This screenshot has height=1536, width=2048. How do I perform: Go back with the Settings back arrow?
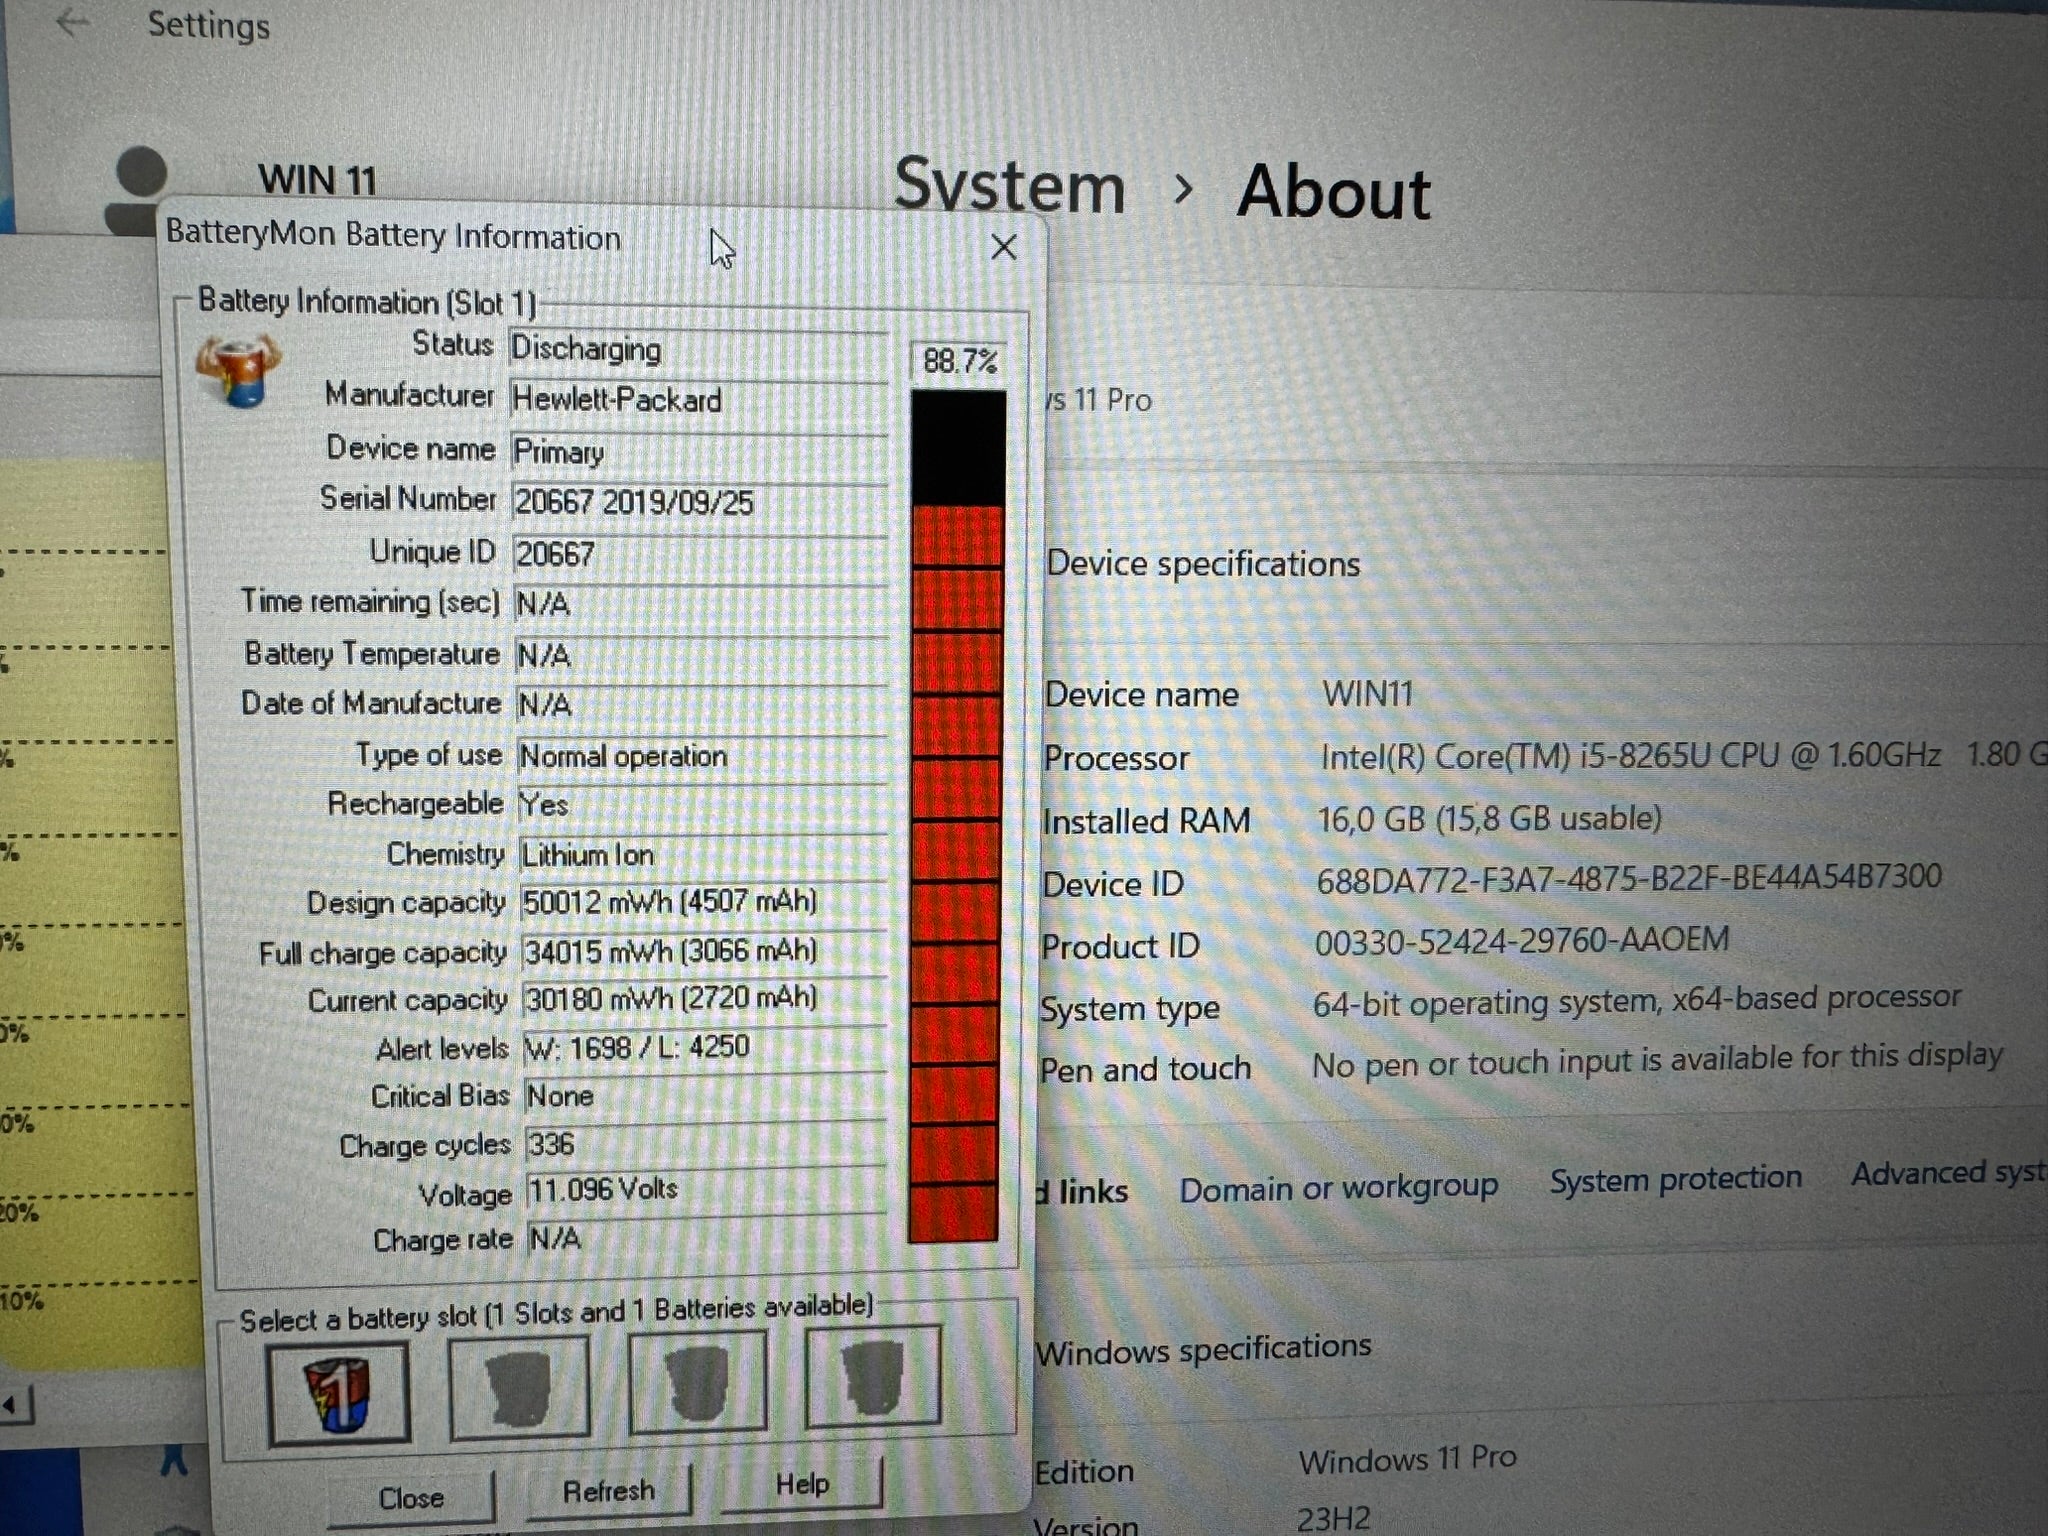pos(73,22)
